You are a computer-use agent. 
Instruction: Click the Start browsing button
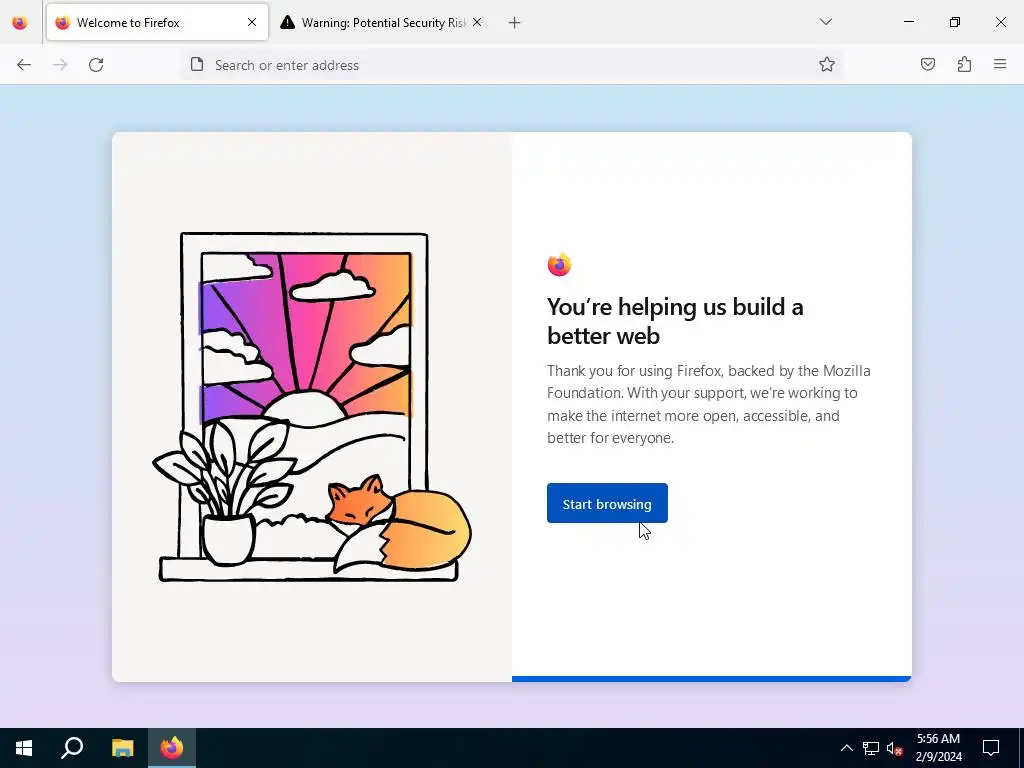pyautogui.click(x=607, y=504)
